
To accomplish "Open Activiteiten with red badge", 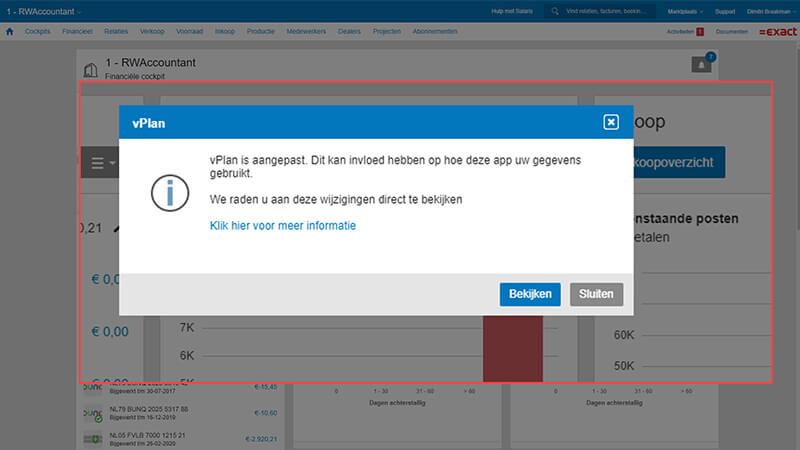I will pos(685,32).
